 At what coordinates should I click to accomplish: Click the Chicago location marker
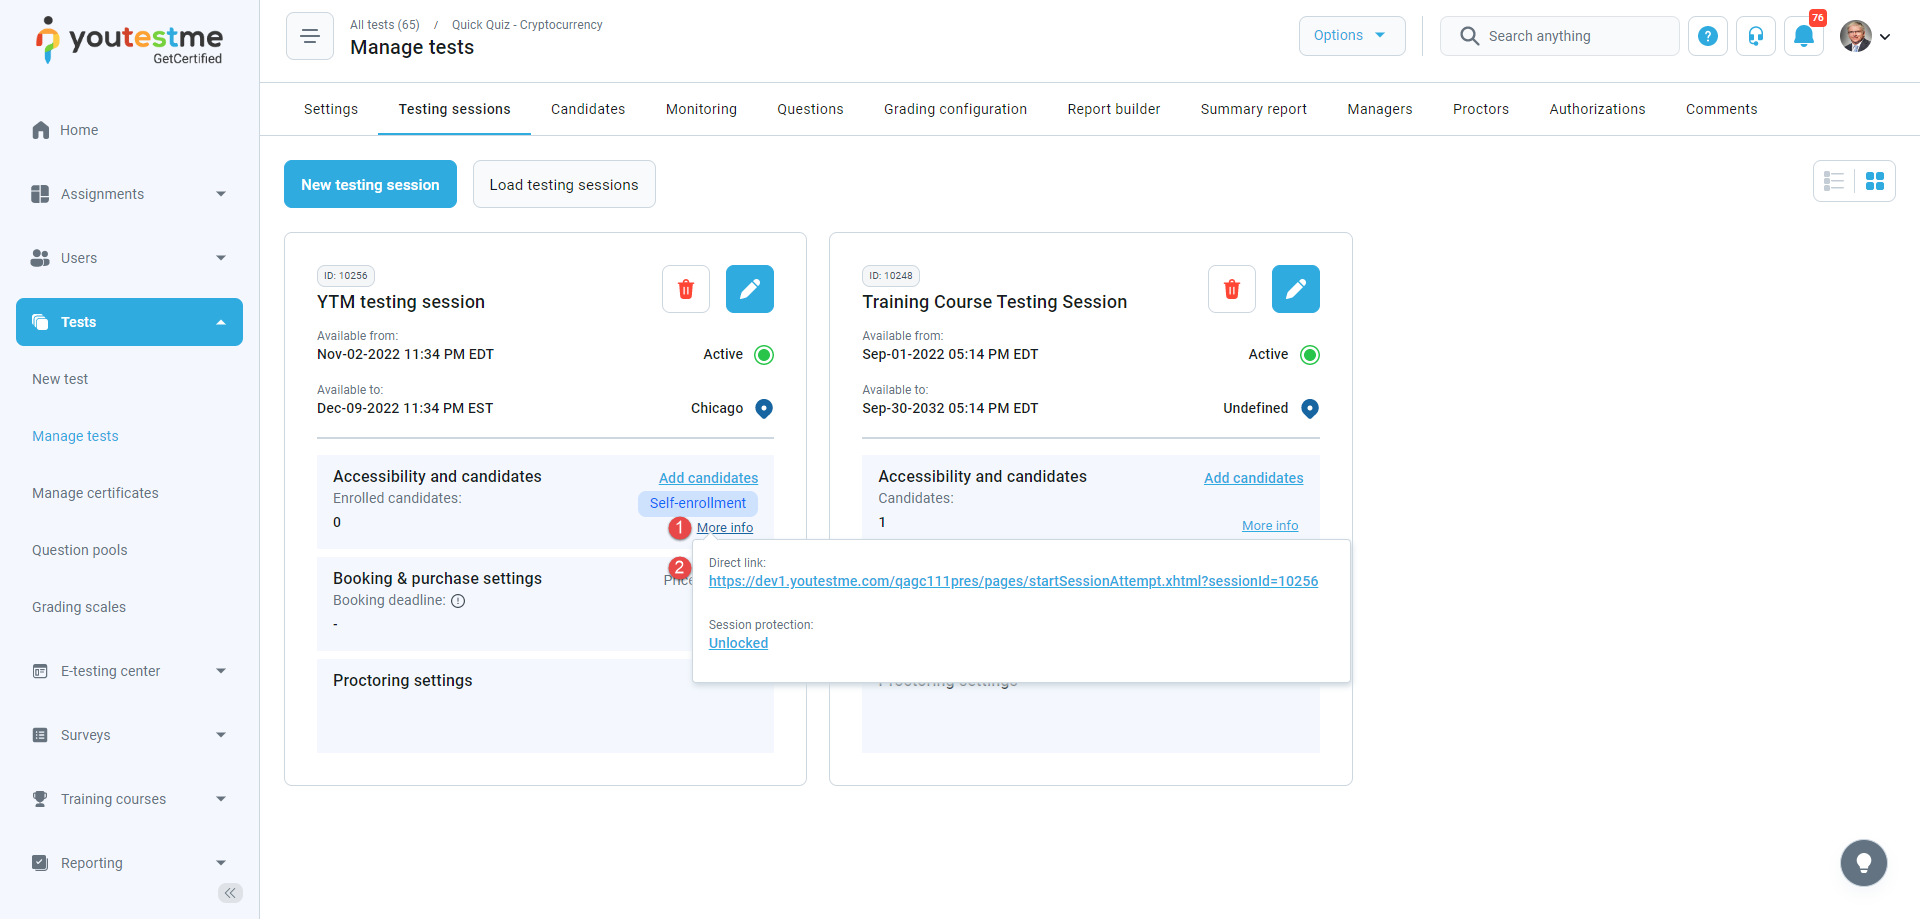click(x=764, y=408)
